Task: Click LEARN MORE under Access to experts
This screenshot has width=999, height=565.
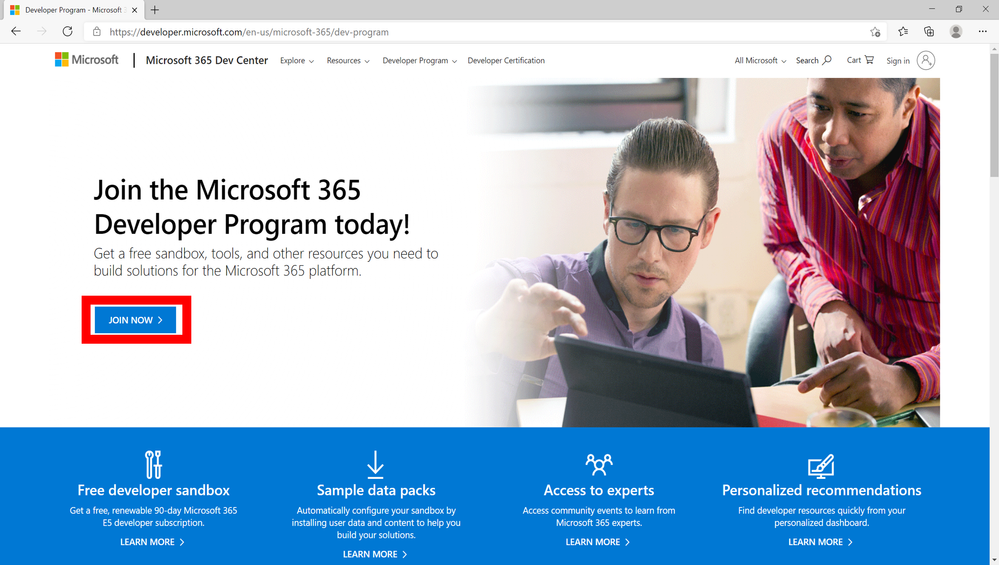Action: (x=598, y=542)
